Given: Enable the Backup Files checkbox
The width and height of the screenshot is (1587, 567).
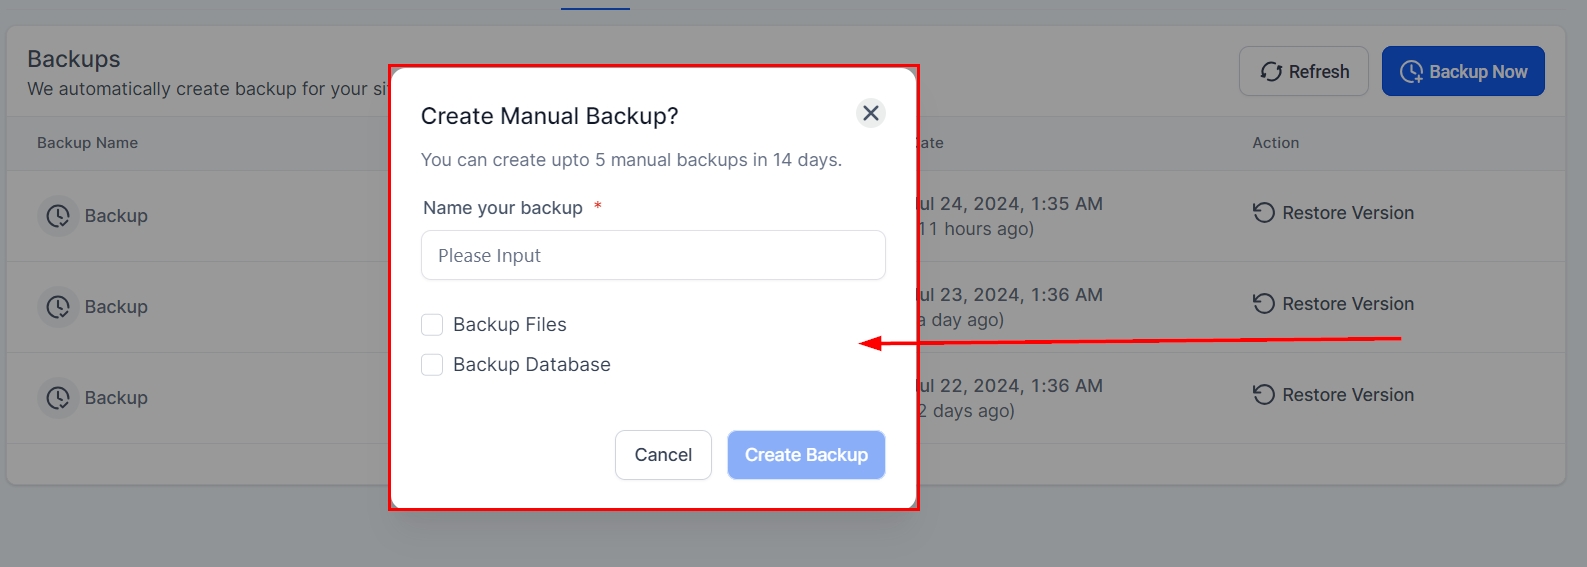Looking at the screenshot, I should tap(432, 325).
